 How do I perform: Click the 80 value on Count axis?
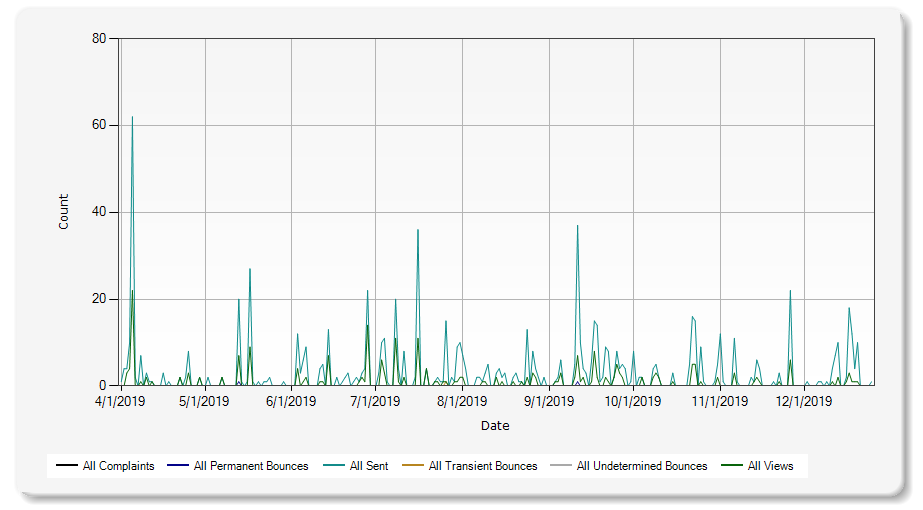coord(99,38)
